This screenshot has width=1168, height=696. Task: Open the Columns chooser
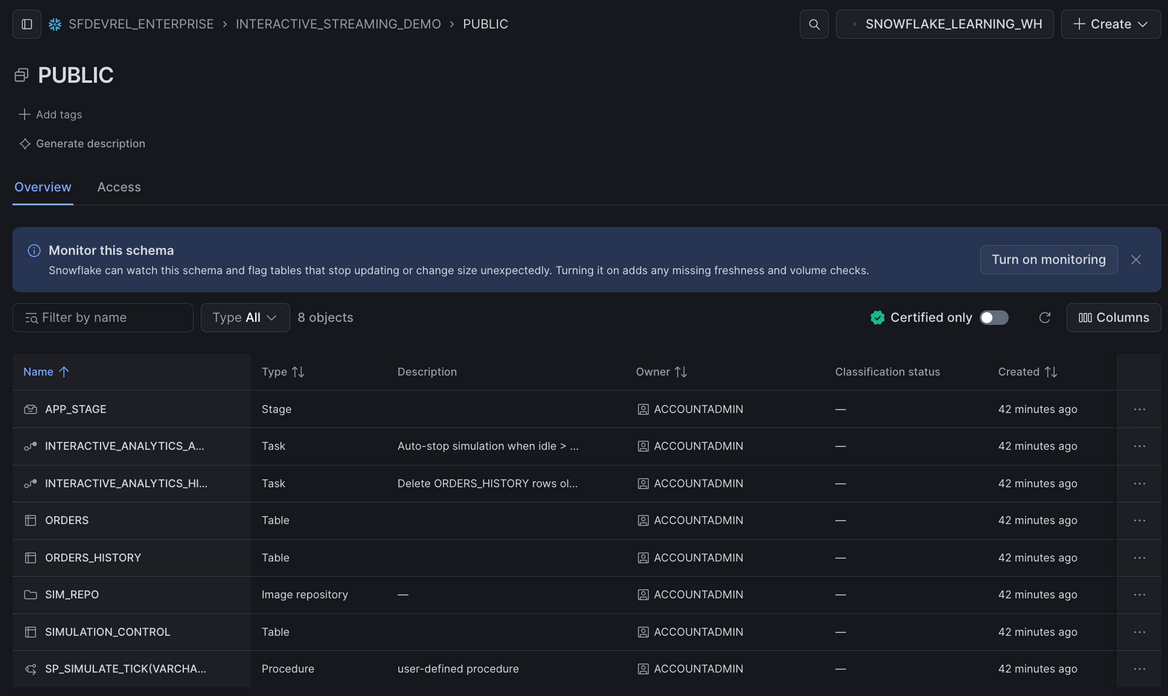pyautogui.click(x=1113, y=317)
